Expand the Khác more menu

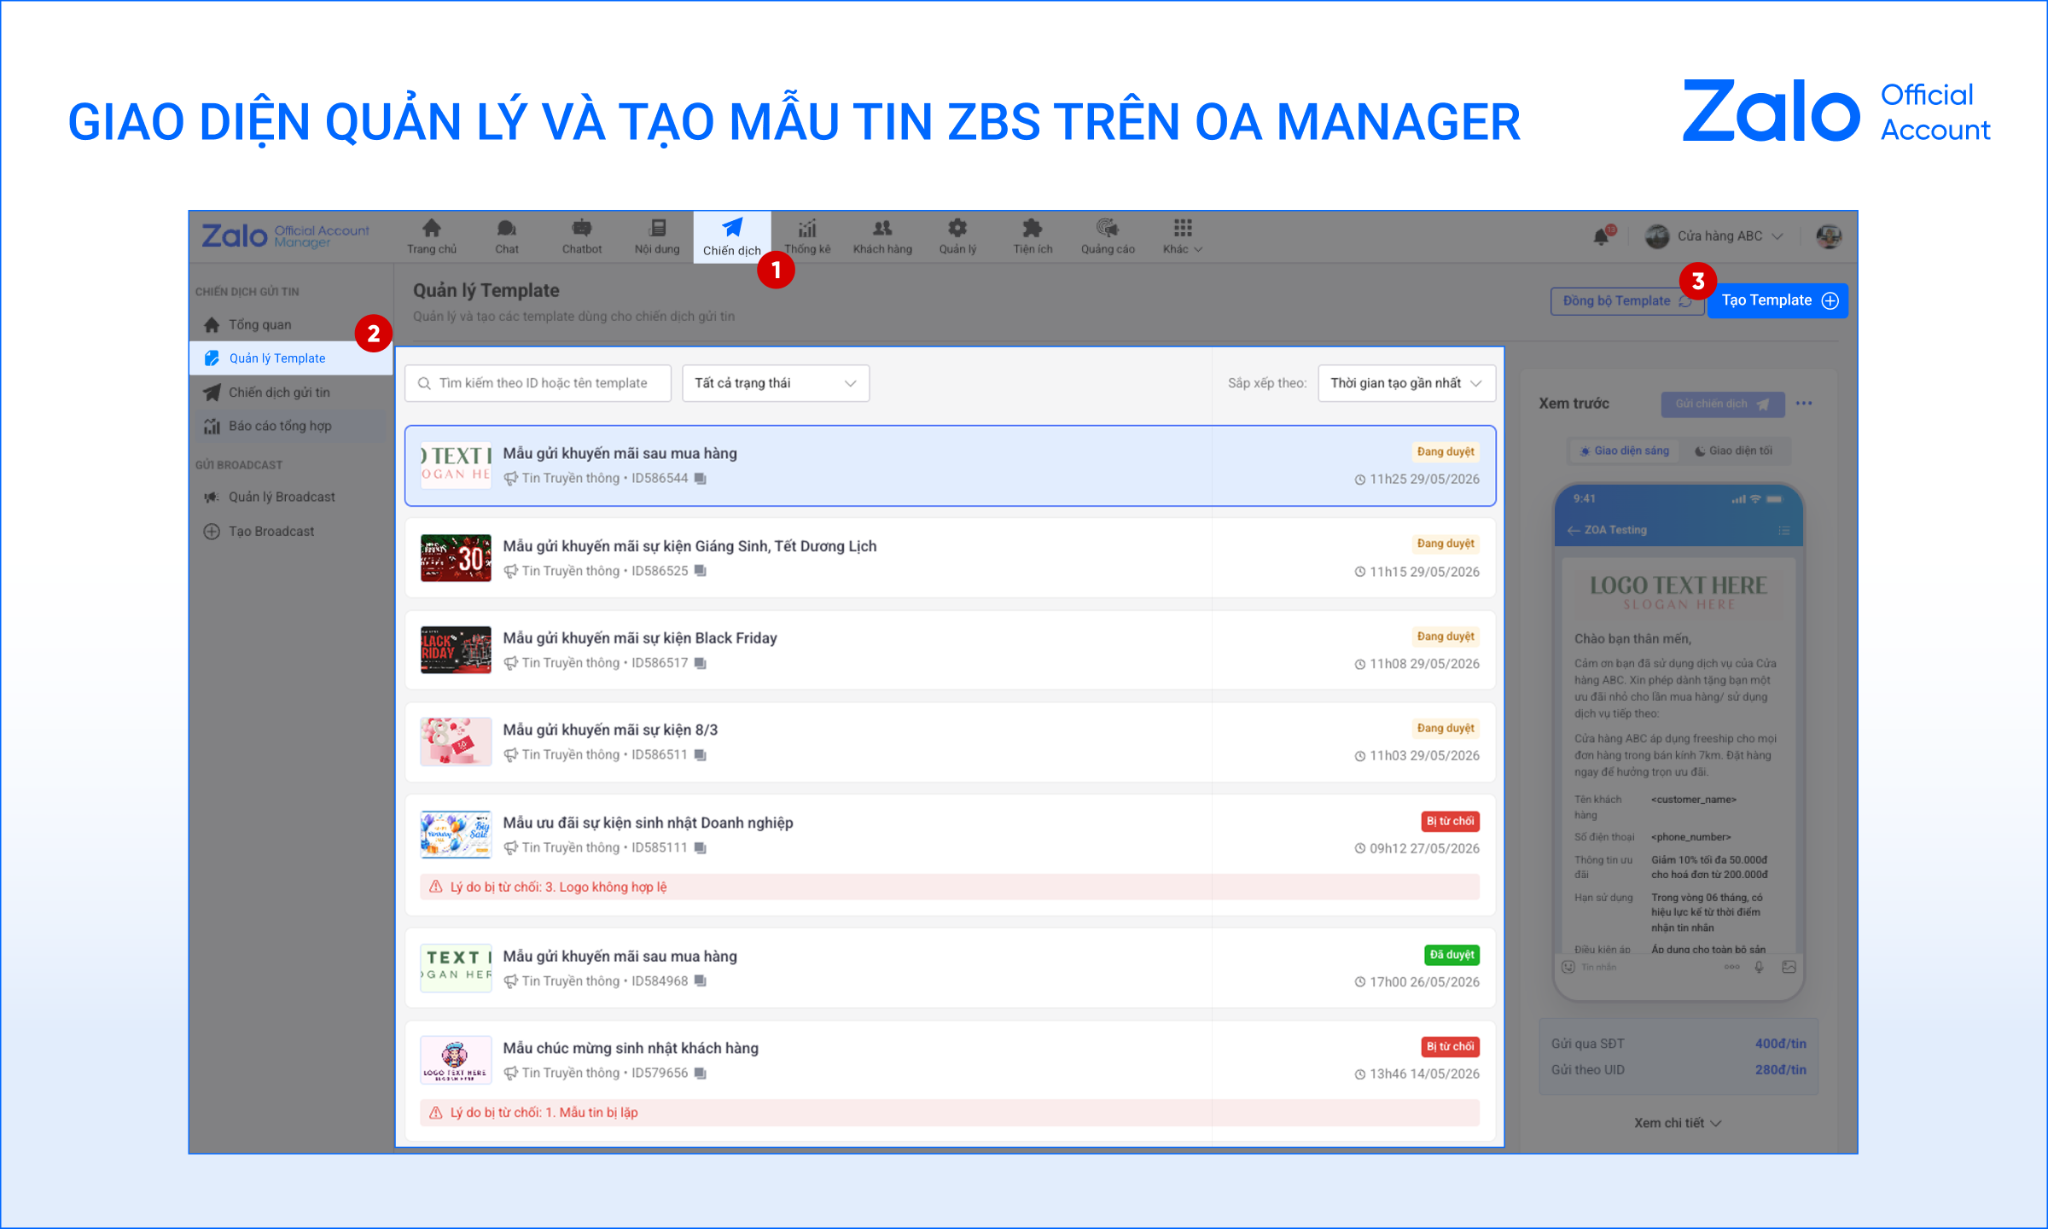1182,236
